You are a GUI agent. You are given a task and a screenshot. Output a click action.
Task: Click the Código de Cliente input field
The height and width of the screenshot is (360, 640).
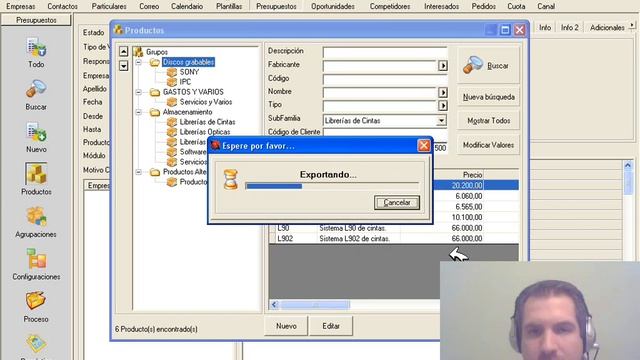coord(385,132)
